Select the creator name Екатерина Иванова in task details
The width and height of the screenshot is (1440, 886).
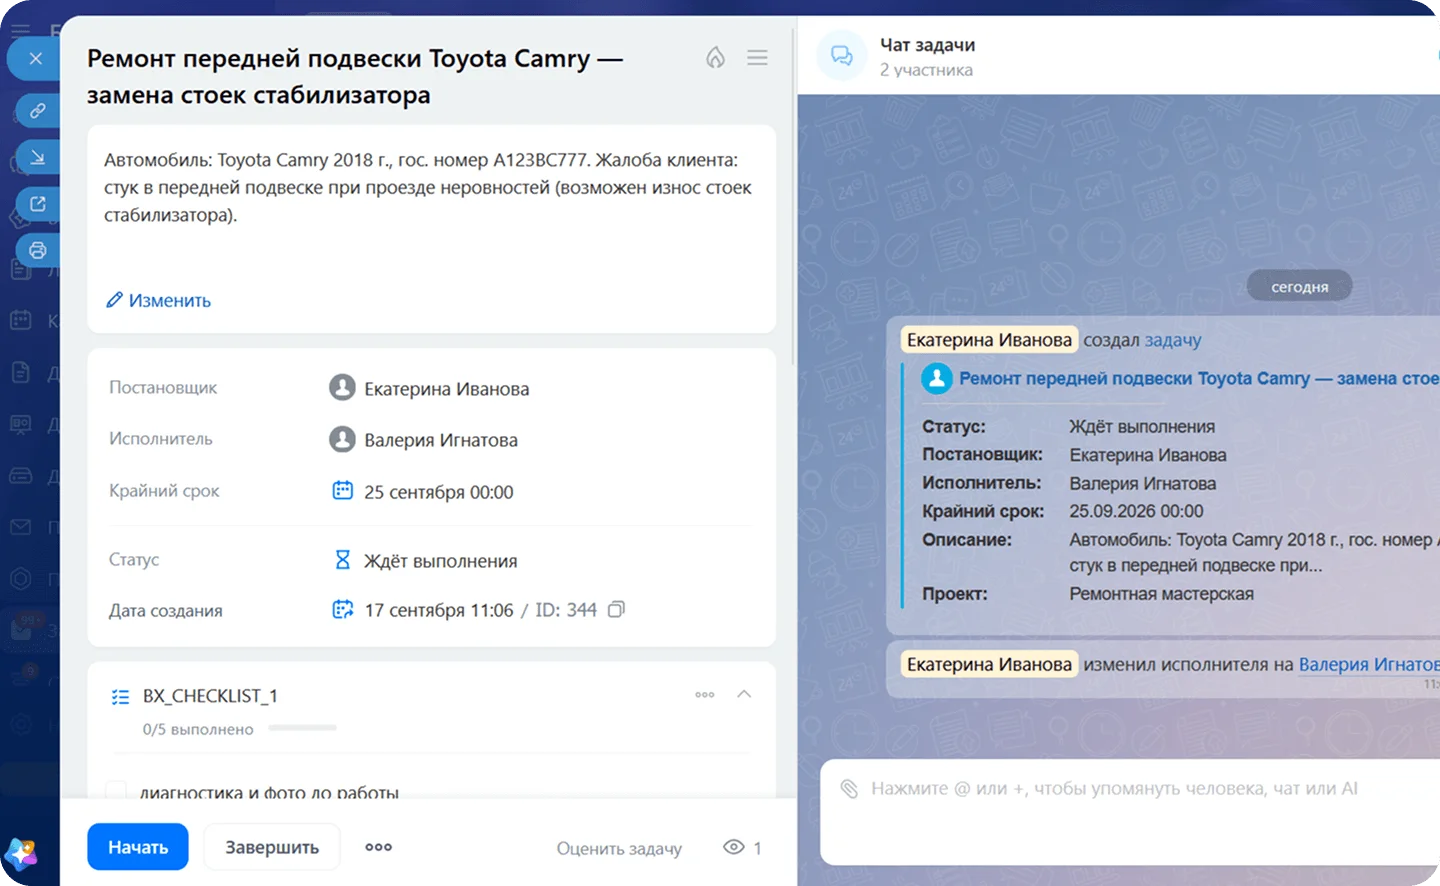[x=446, y=389]
